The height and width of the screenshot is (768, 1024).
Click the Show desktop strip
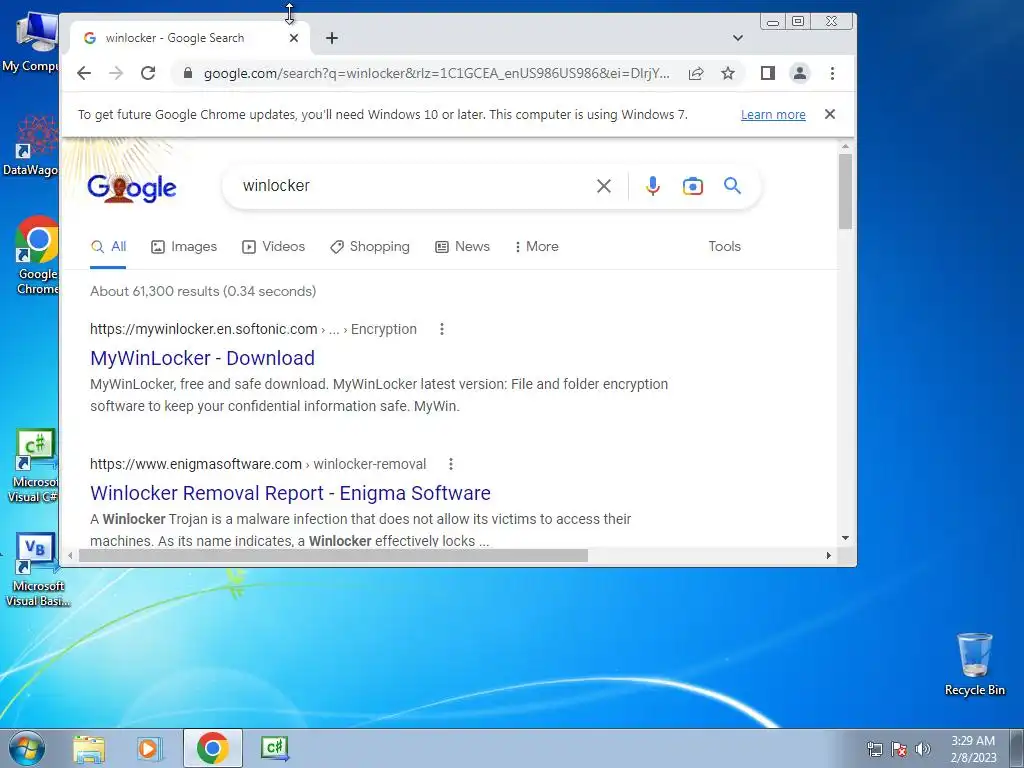pos(1017,748)
